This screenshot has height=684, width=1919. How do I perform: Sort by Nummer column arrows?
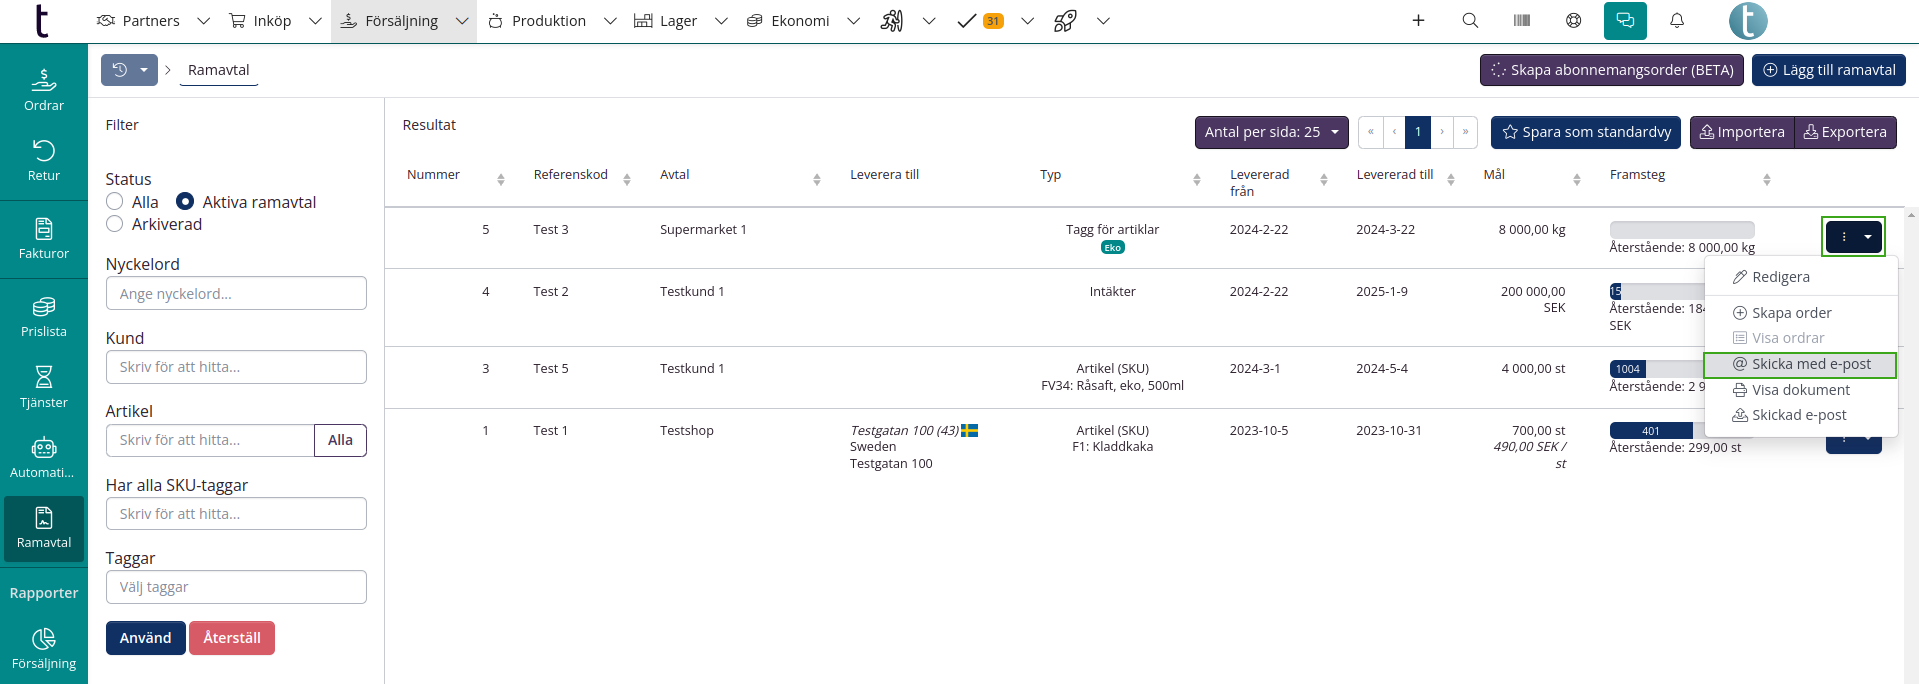pyautogui.click(x=501, y=180)
